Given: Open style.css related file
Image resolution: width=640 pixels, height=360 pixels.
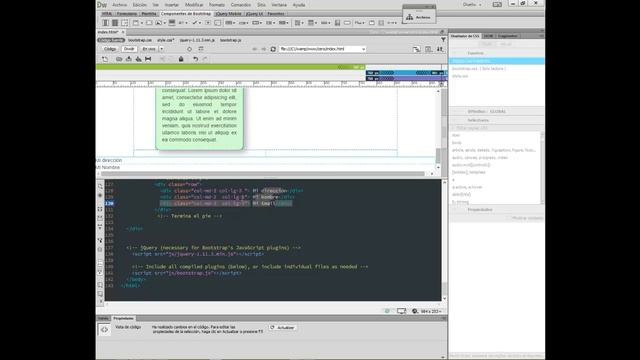Looking at the screenshot, I should click(166, 40).
